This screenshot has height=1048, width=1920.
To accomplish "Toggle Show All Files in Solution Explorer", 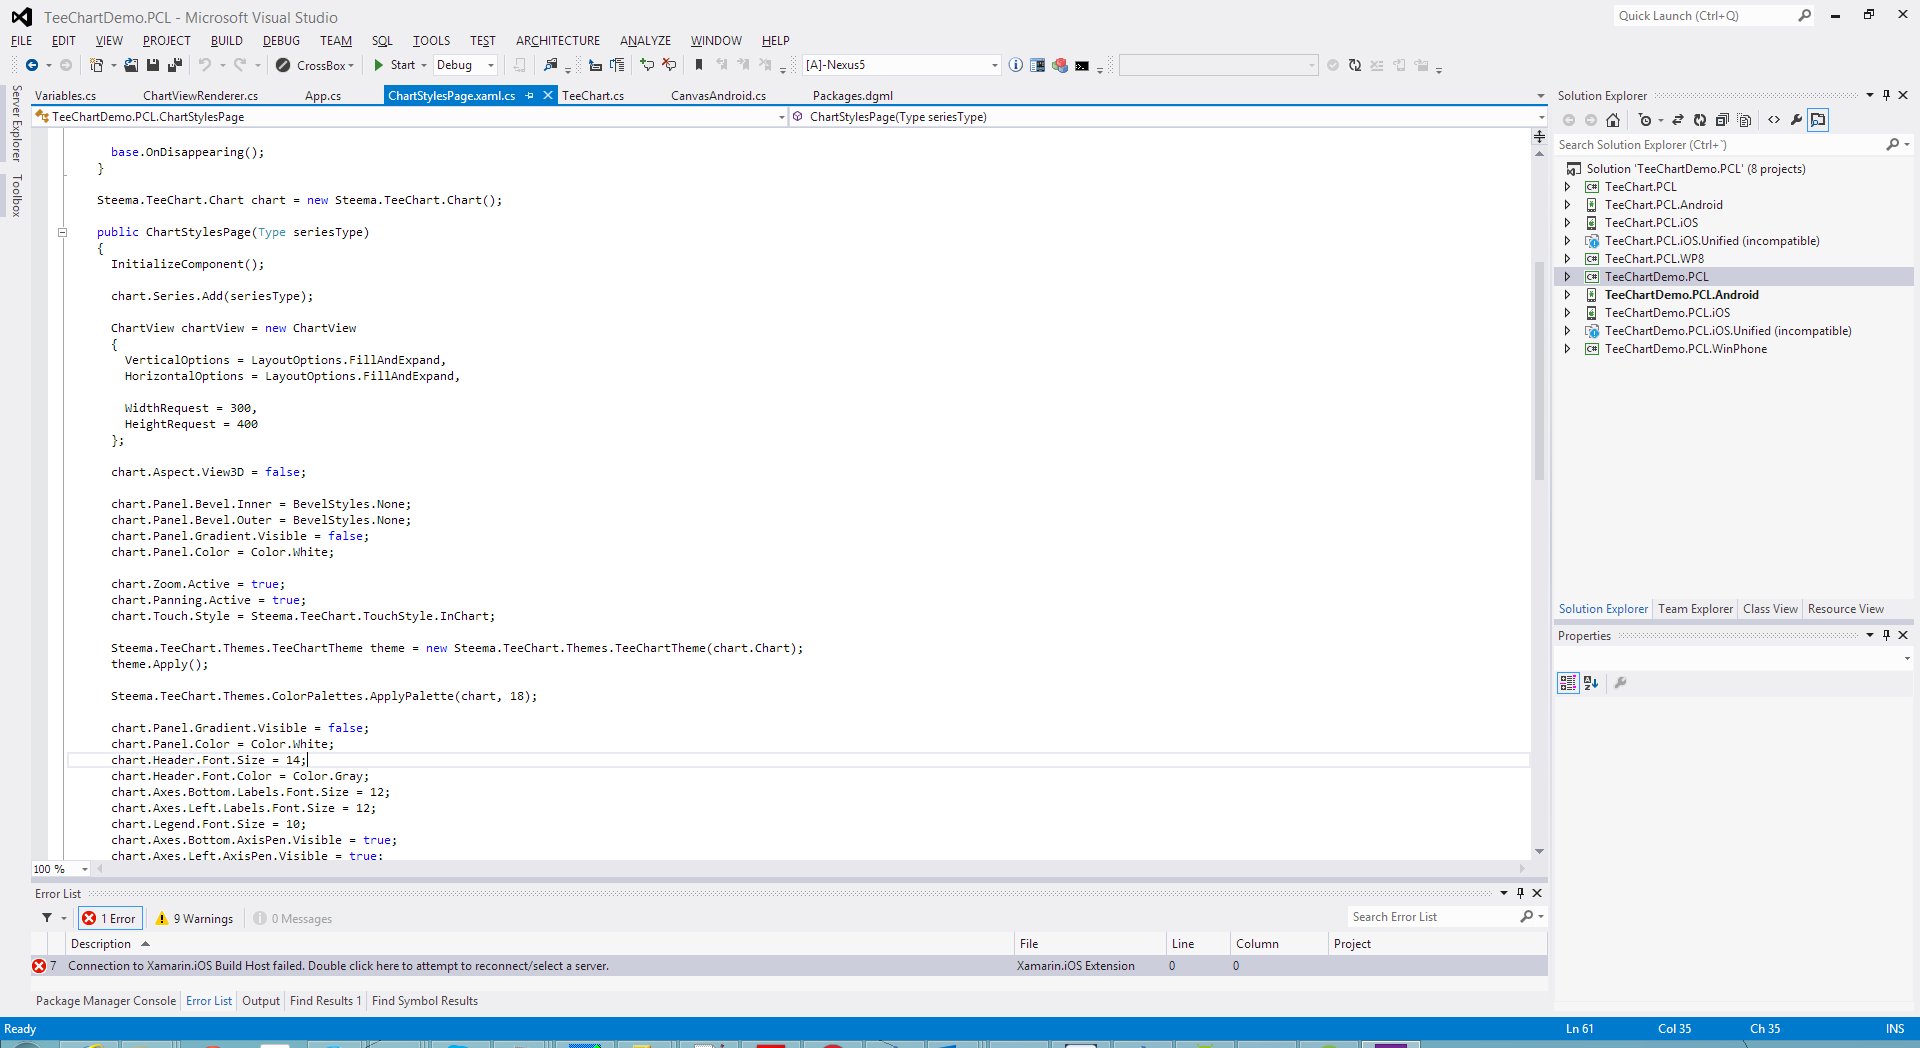I will 1745,120.
